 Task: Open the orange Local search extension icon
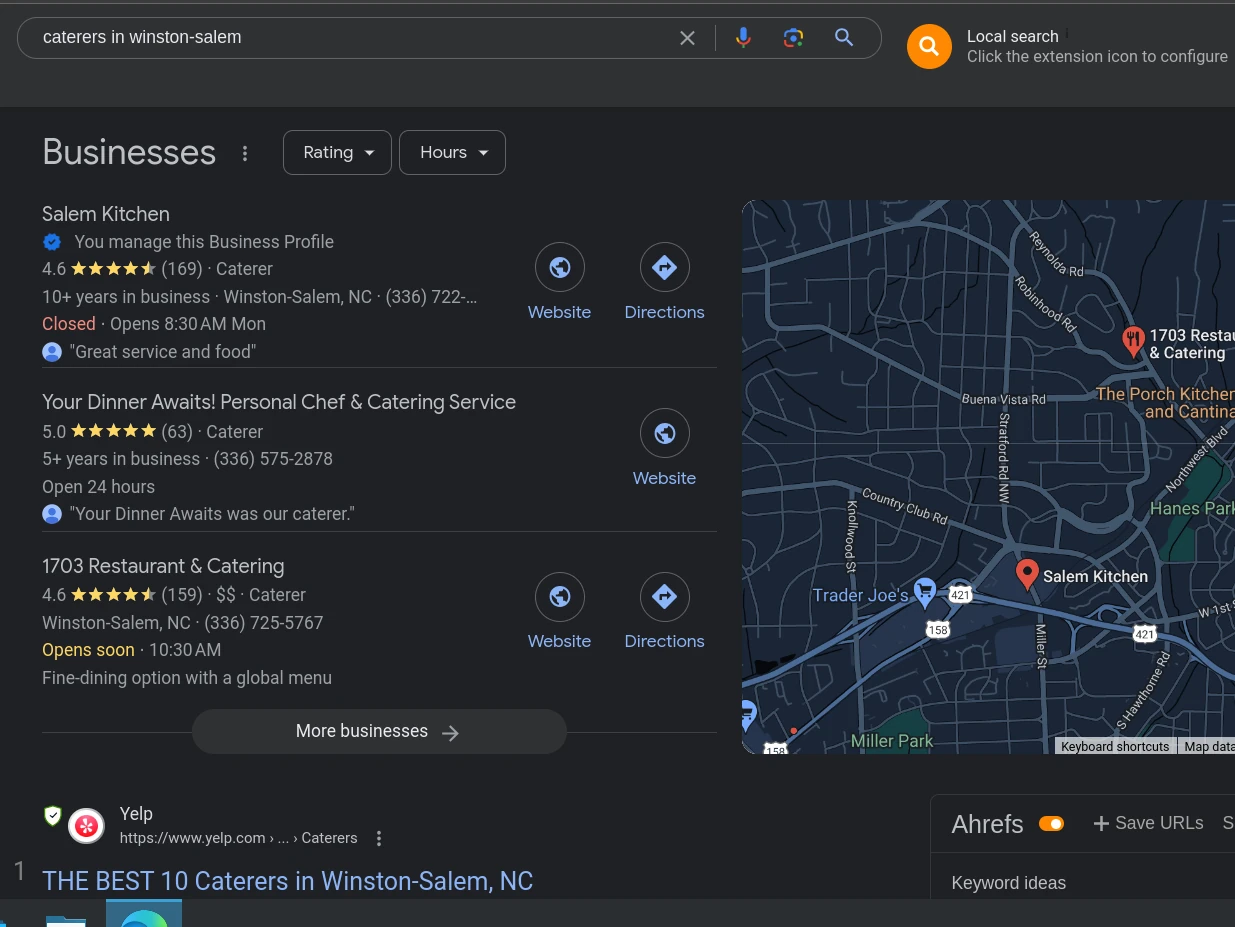pos(929,46)
